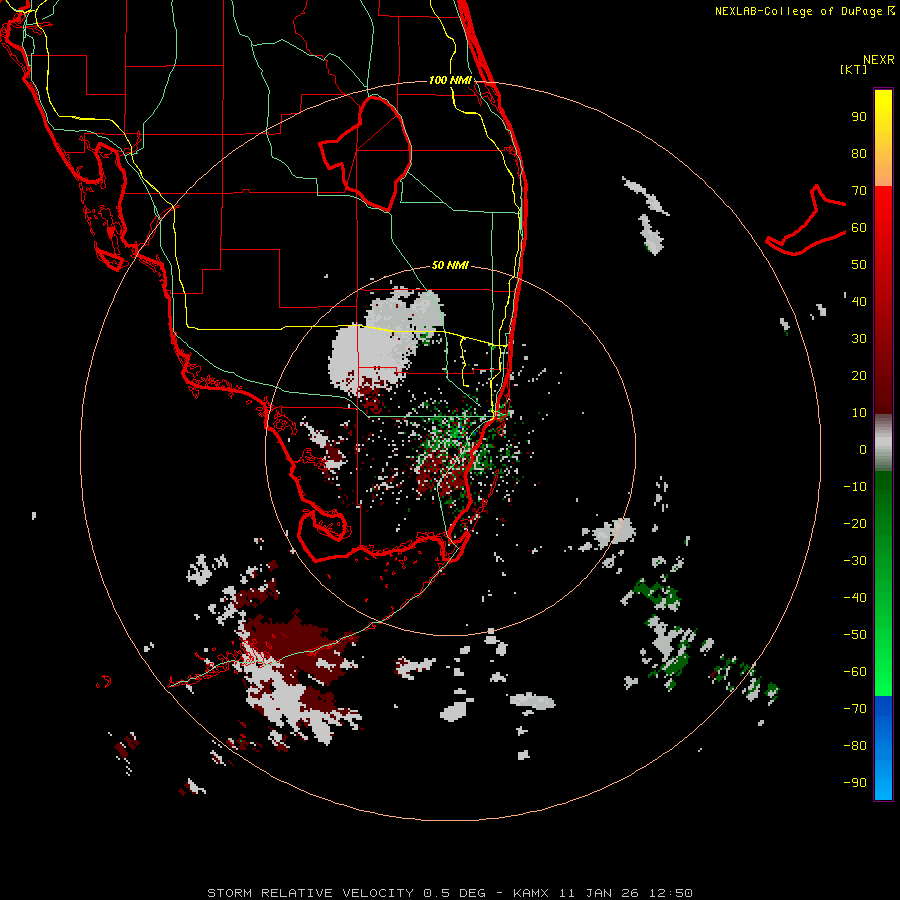Click the 100 NMI range ring label
The width and height of the screenshot is (900, 900).
[450, 80]
